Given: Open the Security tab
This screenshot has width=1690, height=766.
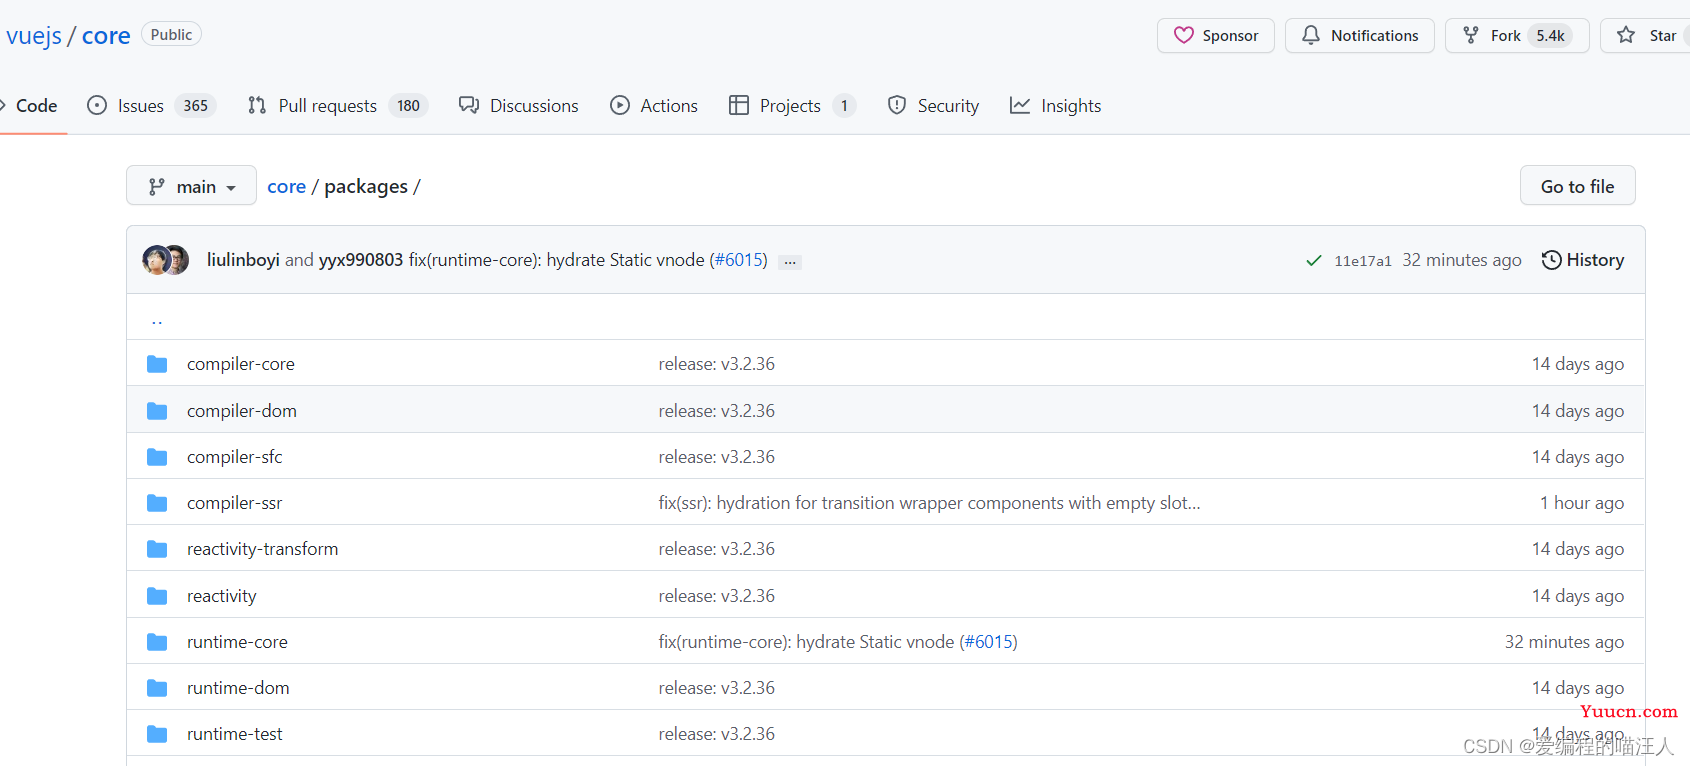Looking at the screenshot, I should point(933,105).
